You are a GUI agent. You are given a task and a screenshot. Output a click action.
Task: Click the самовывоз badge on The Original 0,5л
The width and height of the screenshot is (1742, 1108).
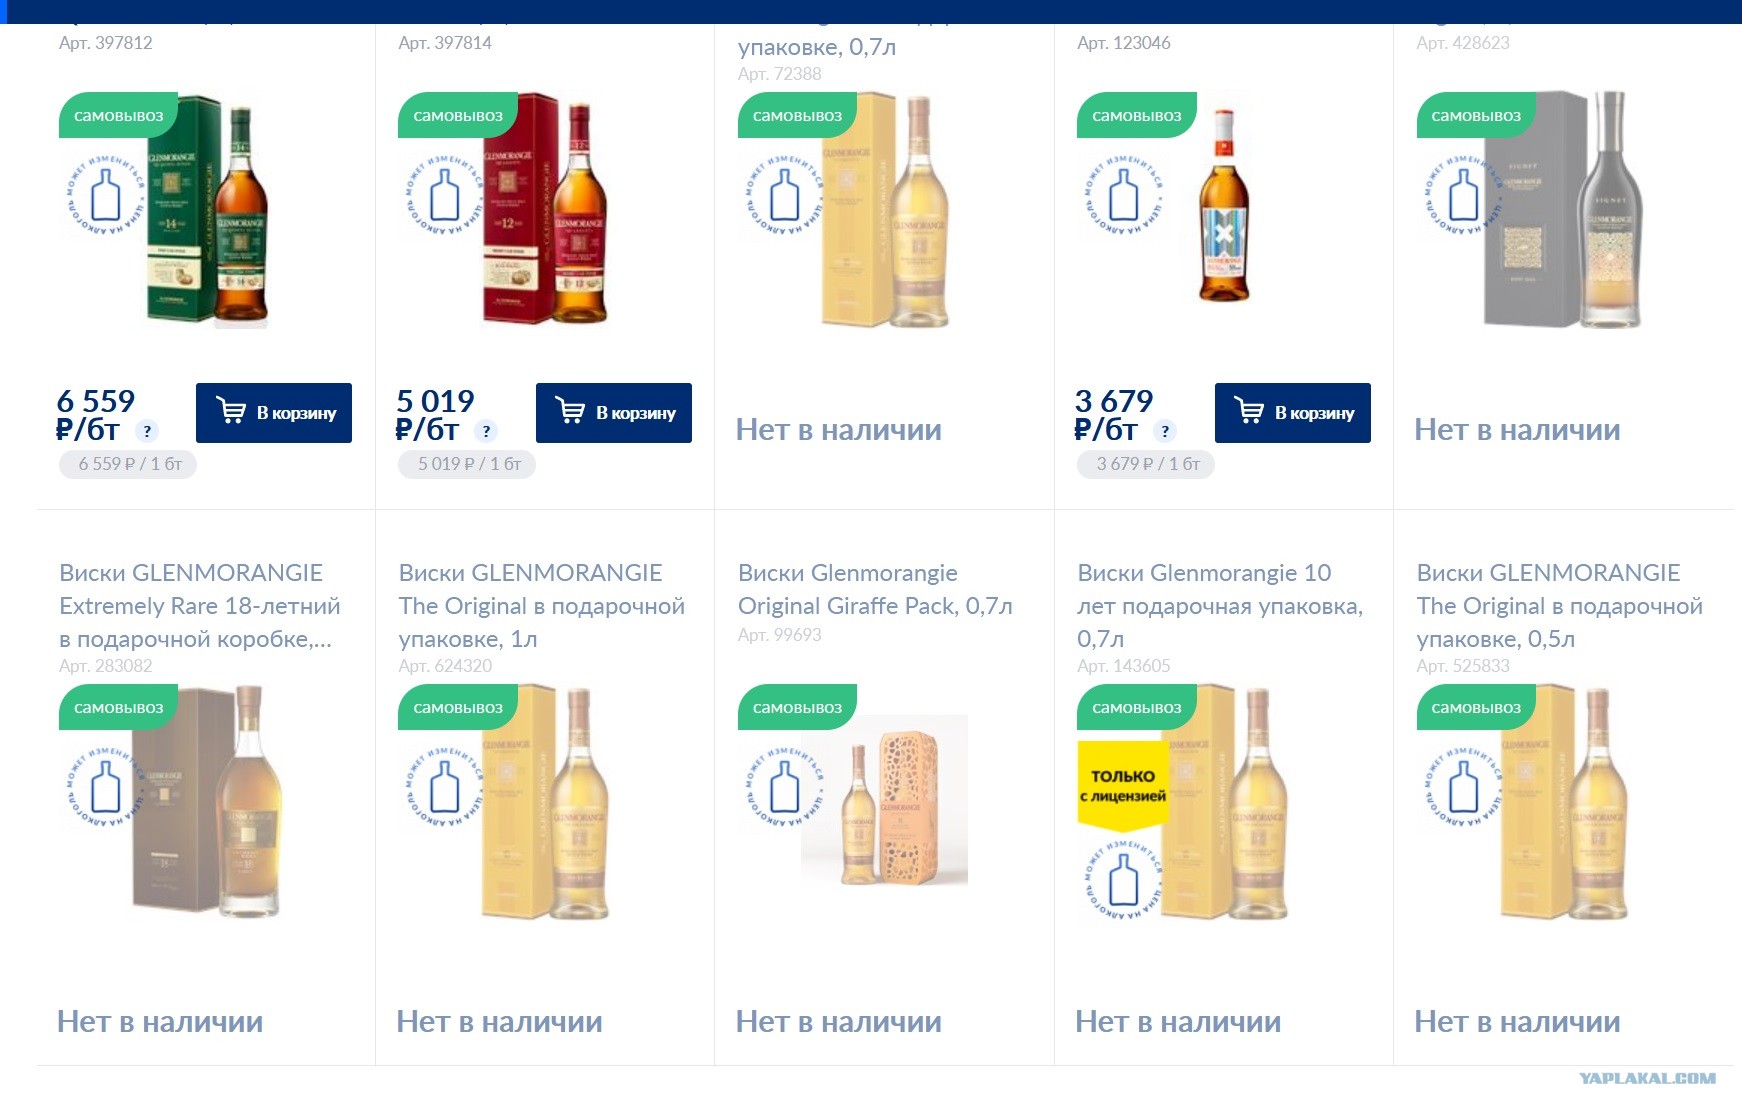pos(1476,708)
